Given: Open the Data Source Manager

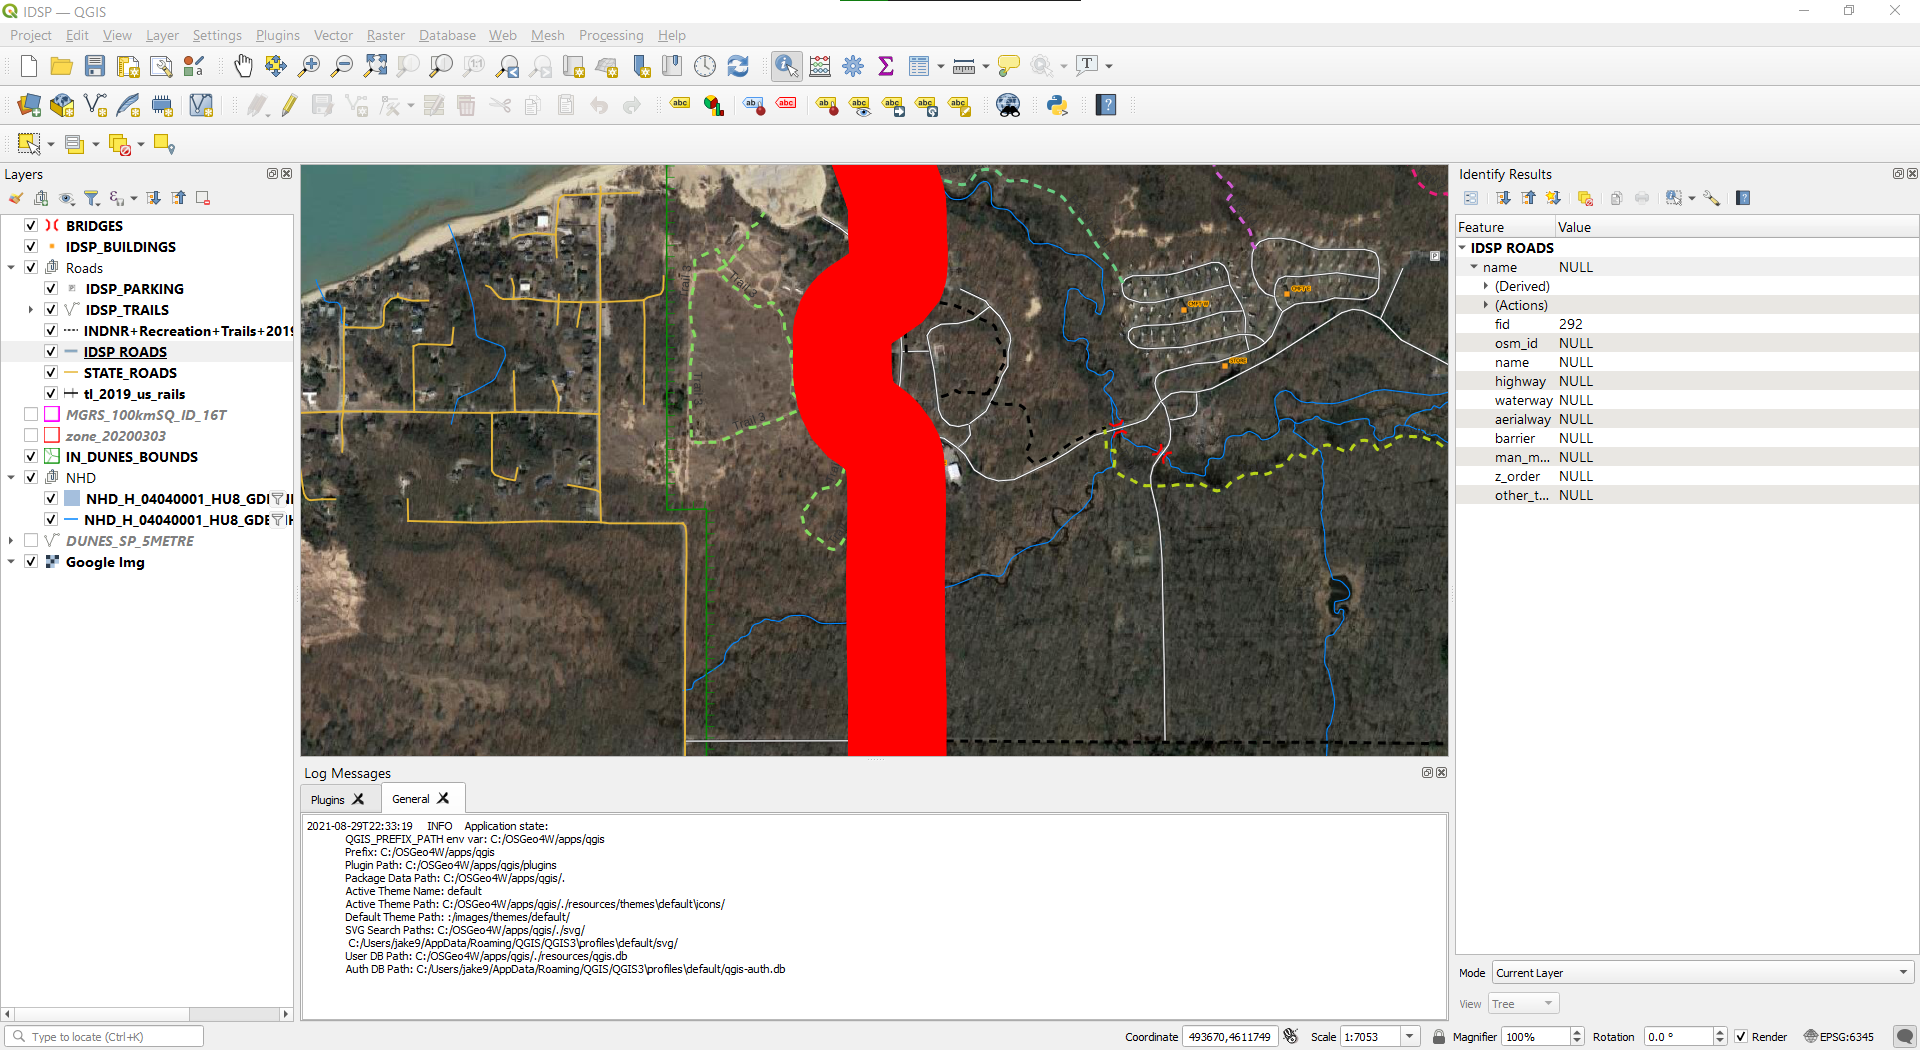Looking at the screenshot, I should coord(28,105).
